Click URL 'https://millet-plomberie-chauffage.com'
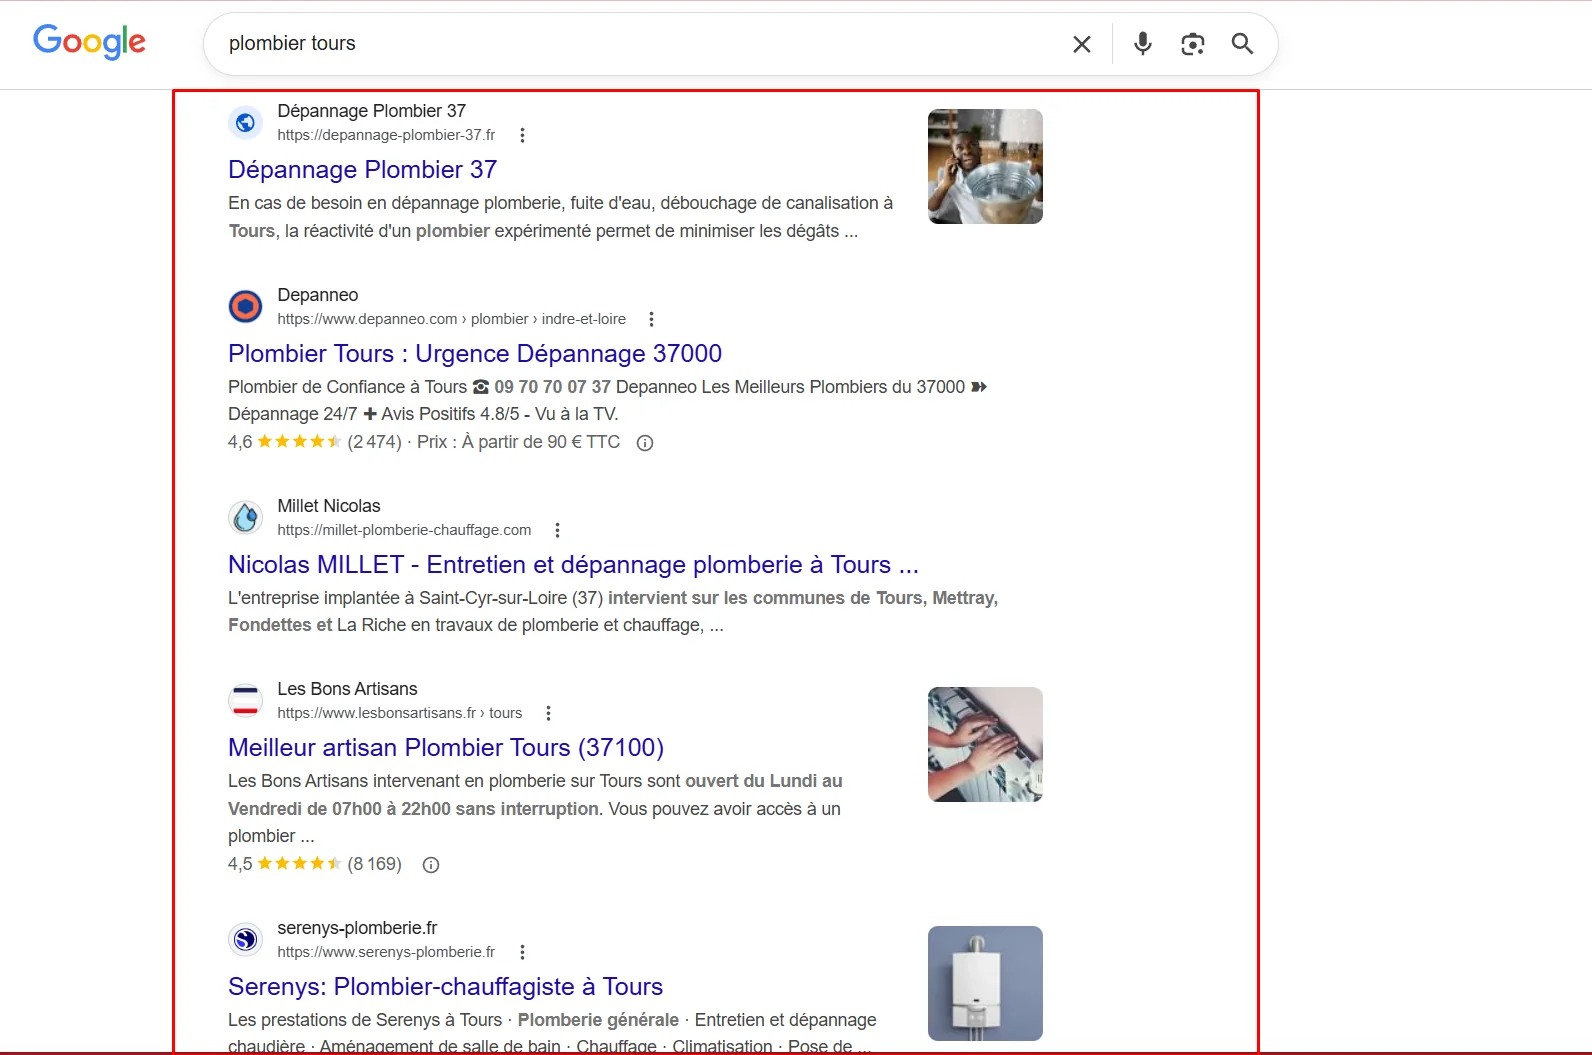This screenshot has height=1055, width=1592. point(404,530)
